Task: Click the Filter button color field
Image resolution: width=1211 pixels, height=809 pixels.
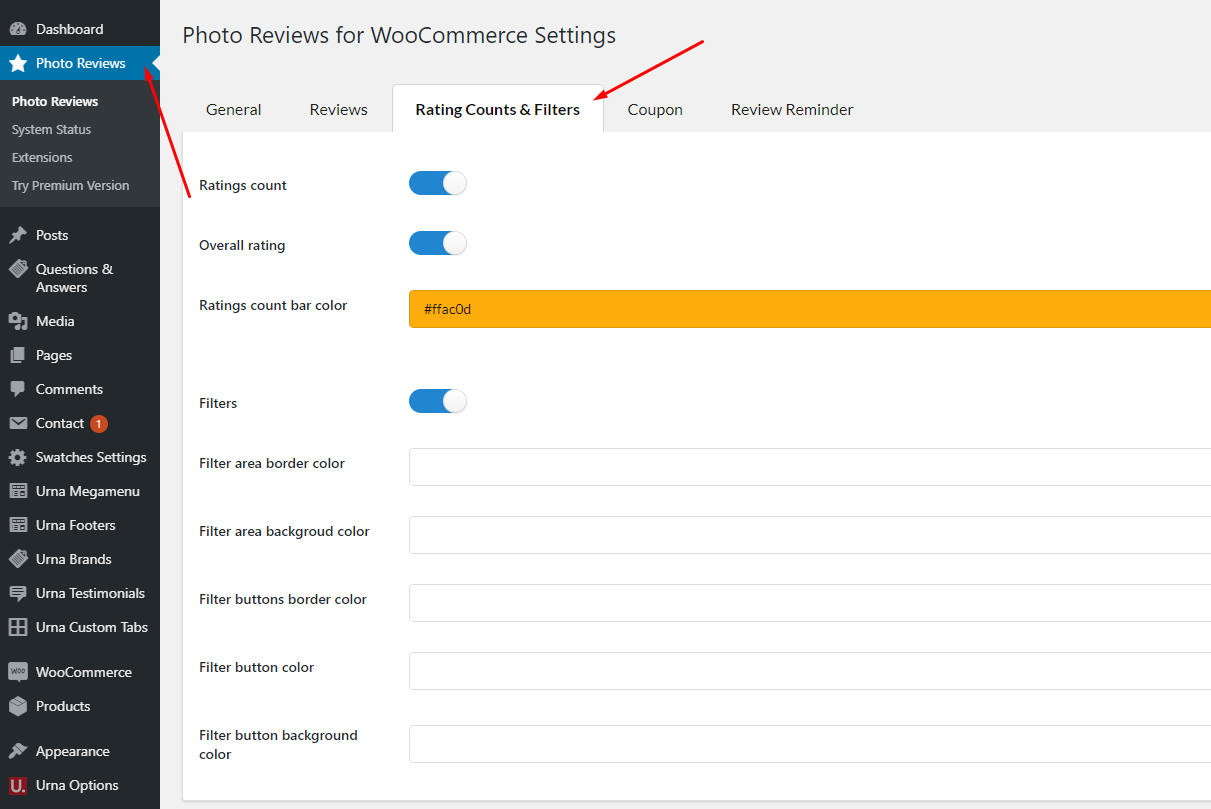Action: click(810, 671)
